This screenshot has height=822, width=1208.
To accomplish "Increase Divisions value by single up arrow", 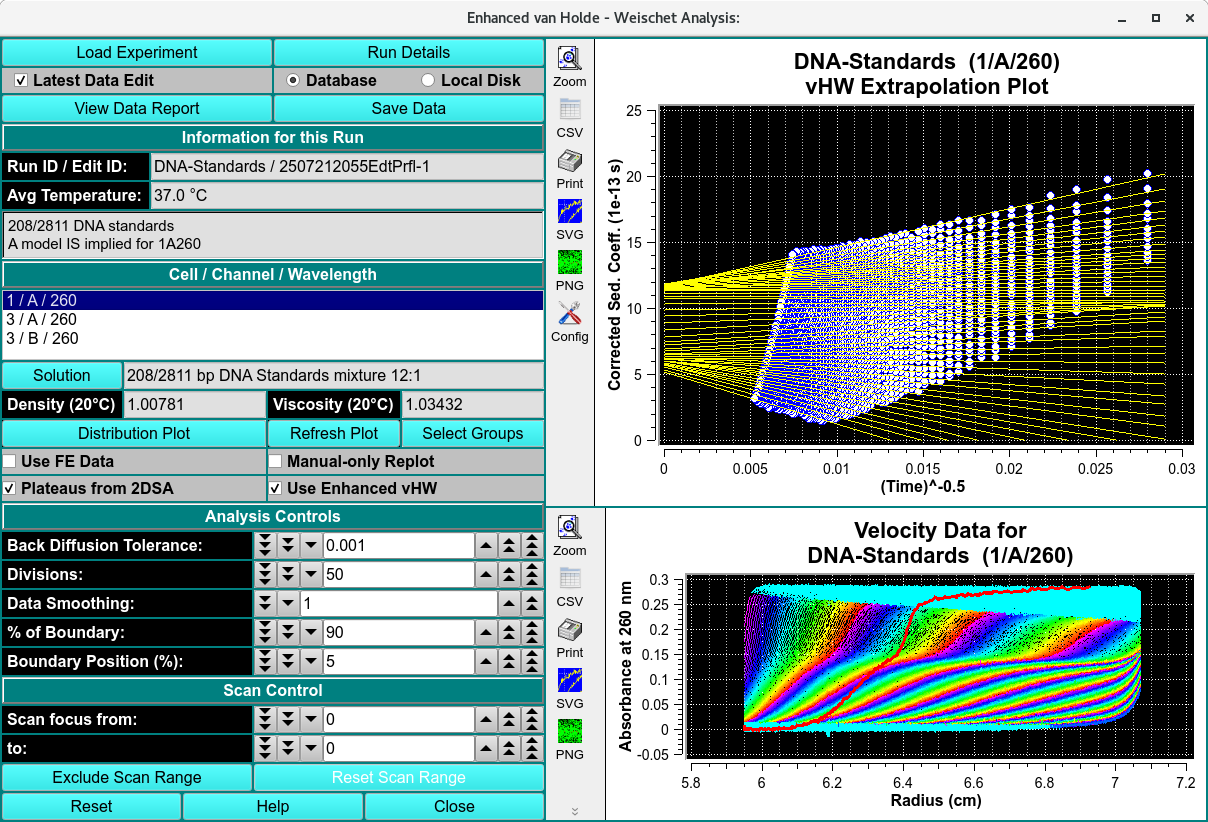I will click(484, 574).
